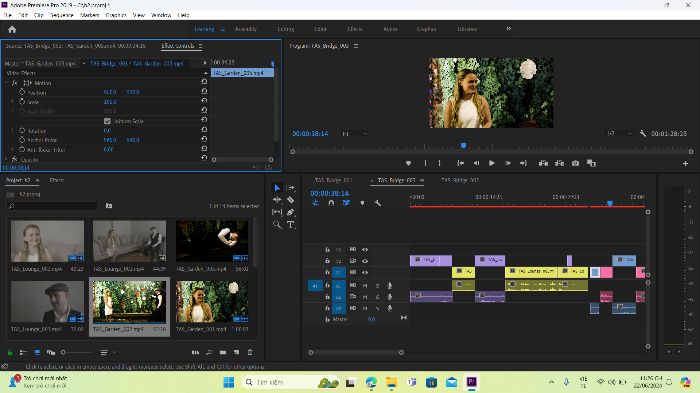Expand the Scale property
The height and width of the screenshot is (393, 700).
(x=12, y=102)
